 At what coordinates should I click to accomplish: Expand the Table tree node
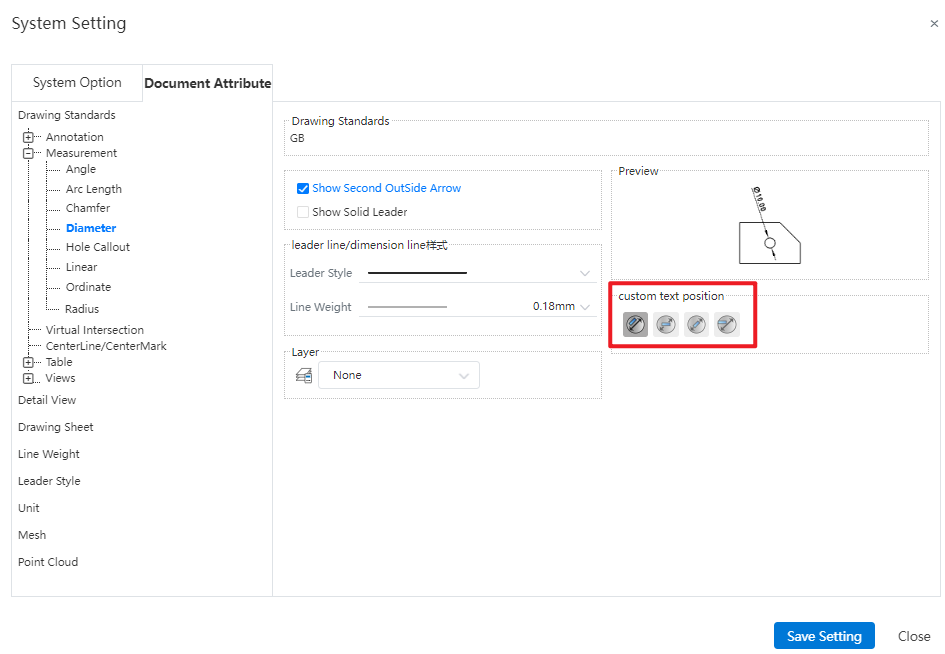[28, 362]
